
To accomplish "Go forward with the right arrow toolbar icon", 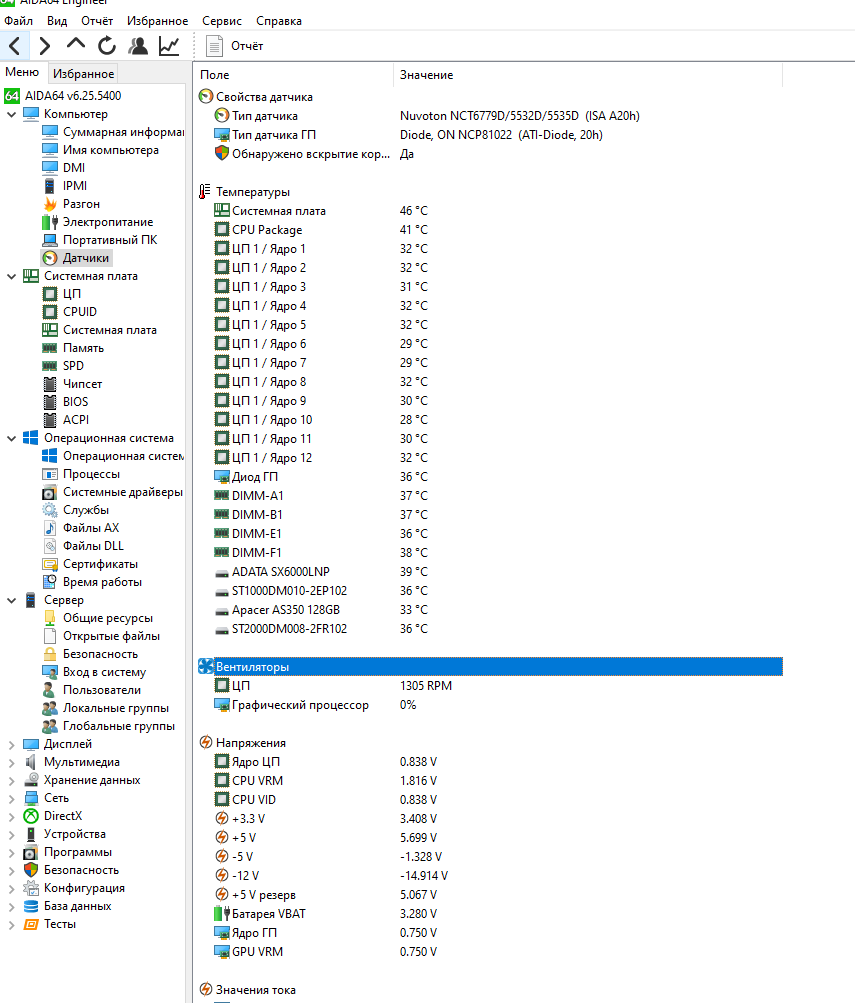I will coord(44,46).
